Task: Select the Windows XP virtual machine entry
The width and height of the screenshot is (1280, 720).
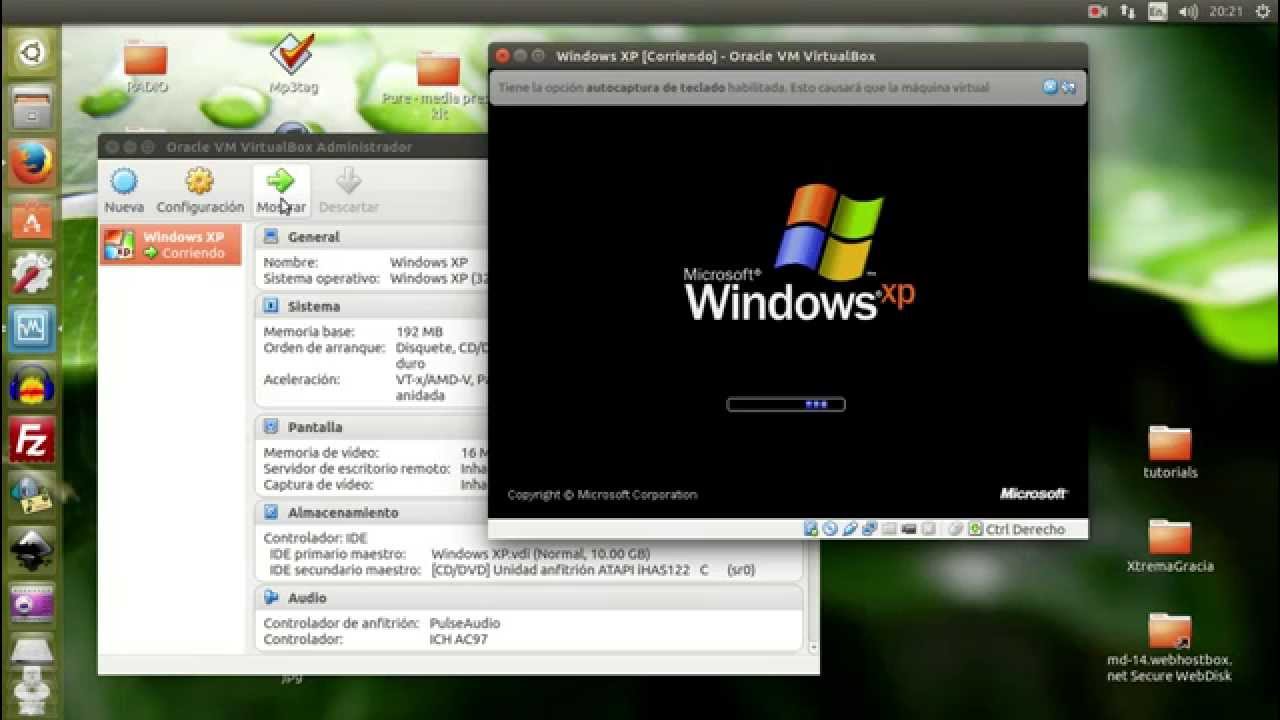Action: click(171, 245)
